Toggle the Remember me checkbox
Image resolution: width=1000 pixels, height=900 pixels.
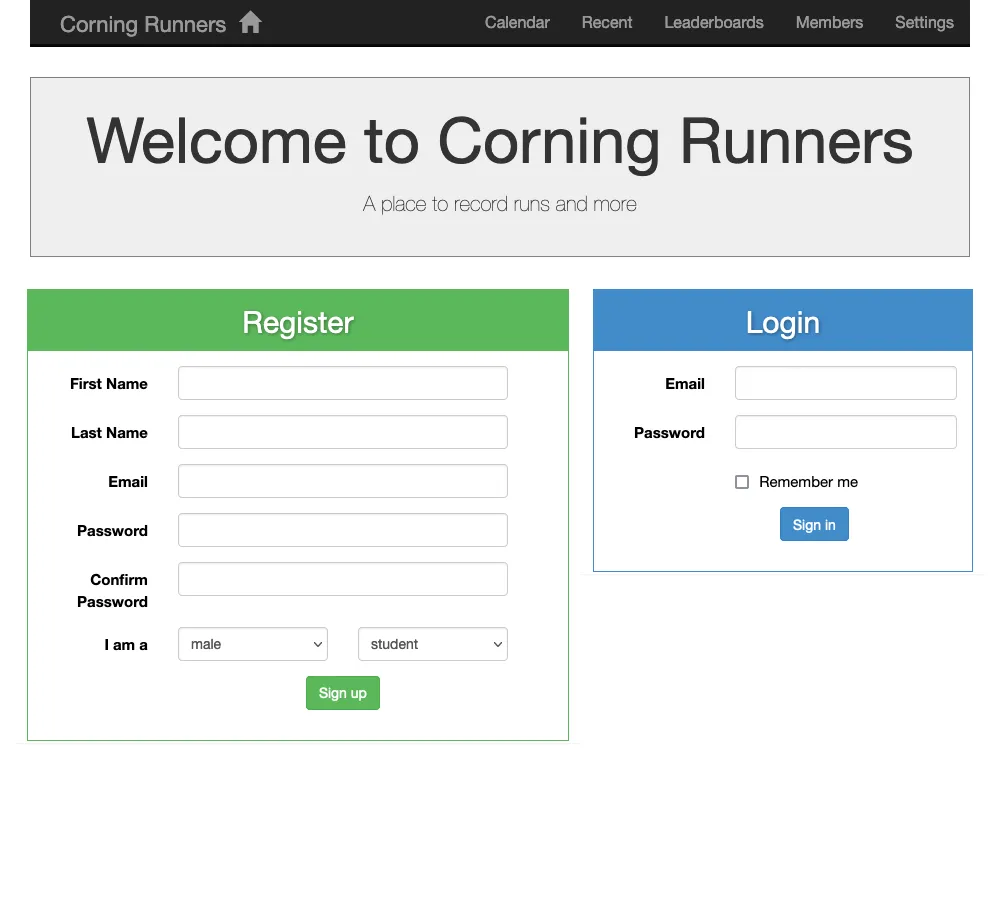742,482
